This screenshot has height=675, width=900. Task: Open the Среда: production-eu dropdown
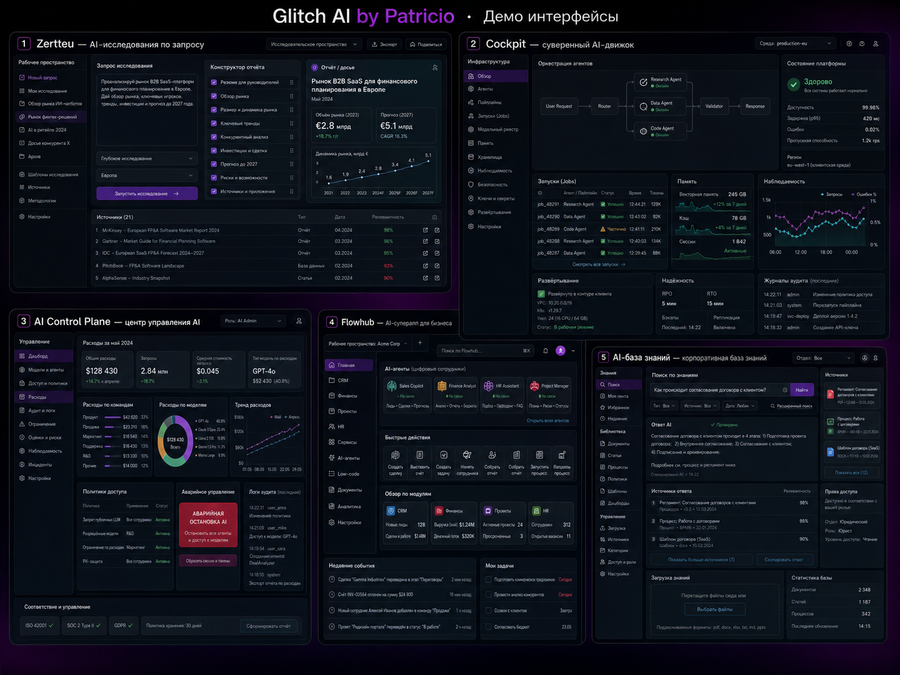(x=795, y=43)
